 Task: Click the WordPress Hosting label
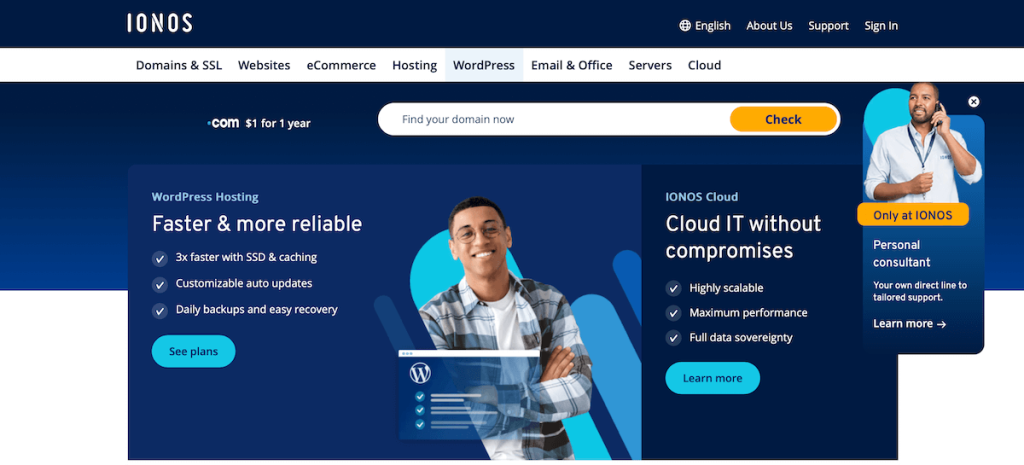[x=205, y=197]
